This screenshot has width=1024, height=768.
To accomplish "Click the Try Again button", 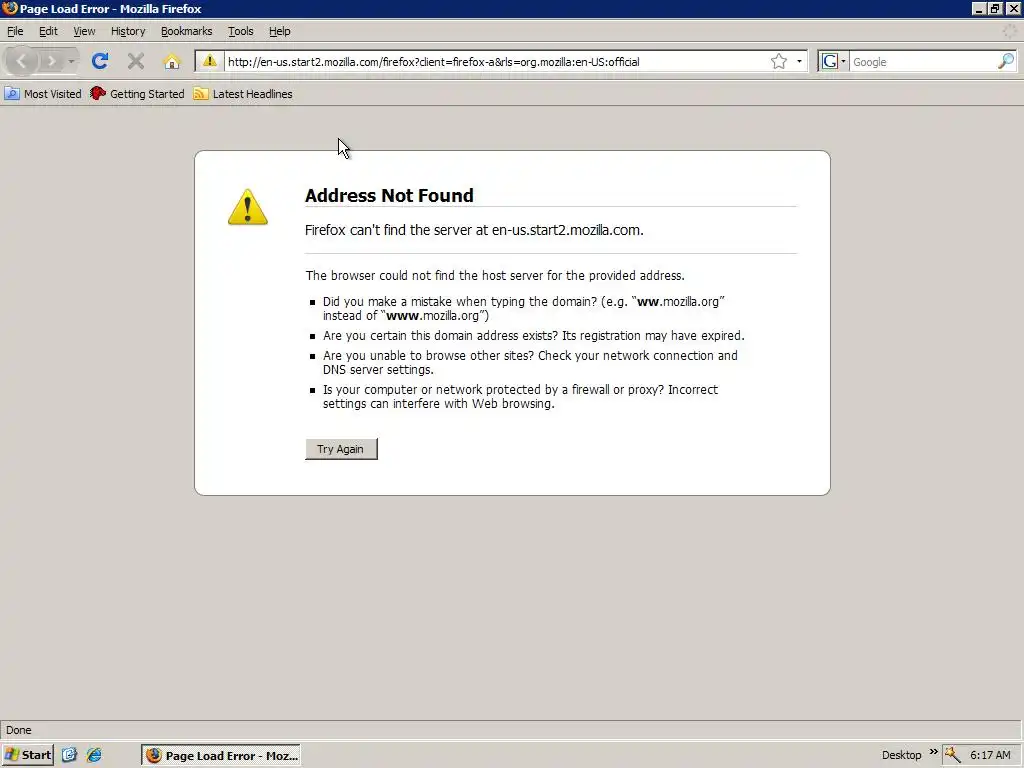I will click(341, 449).
